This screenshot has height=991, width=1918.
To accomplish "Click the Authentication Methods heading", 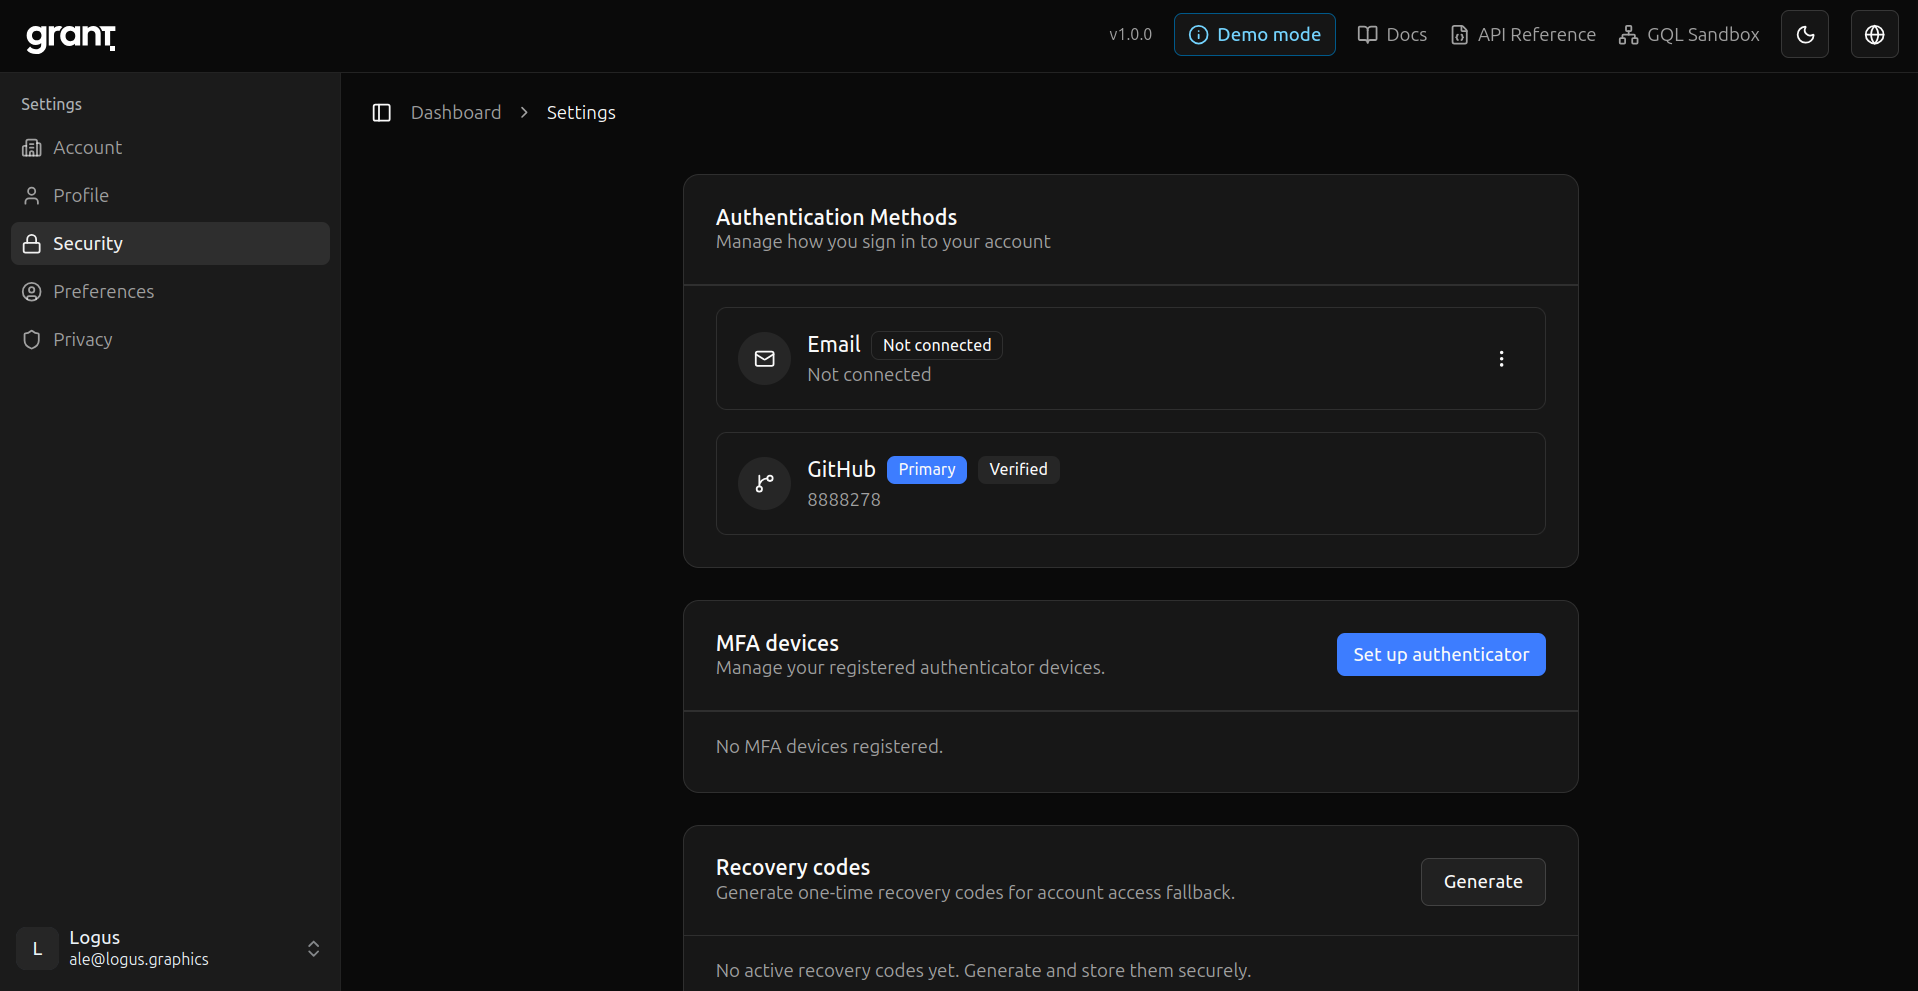I will [836, 217].
